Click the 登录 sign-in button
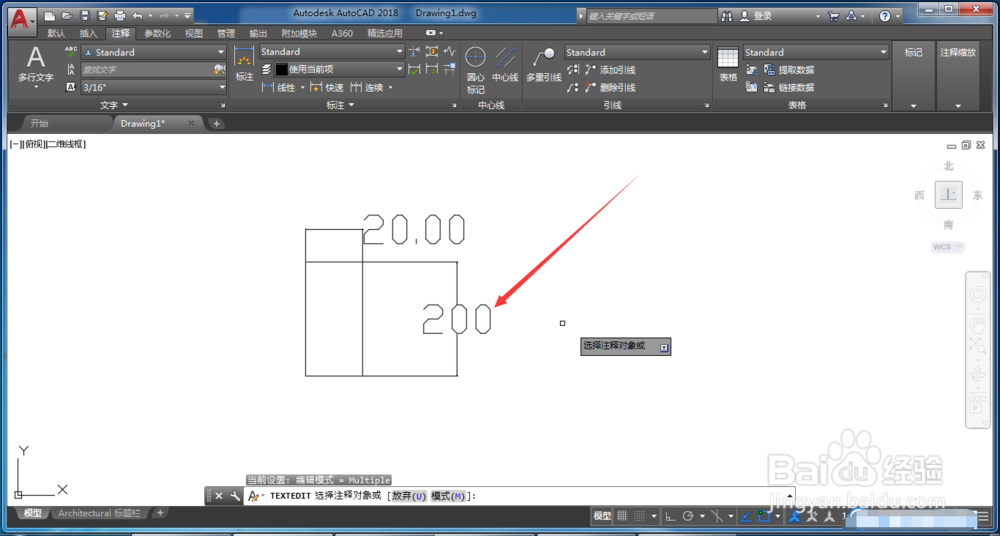 click(x=763, y=16)
